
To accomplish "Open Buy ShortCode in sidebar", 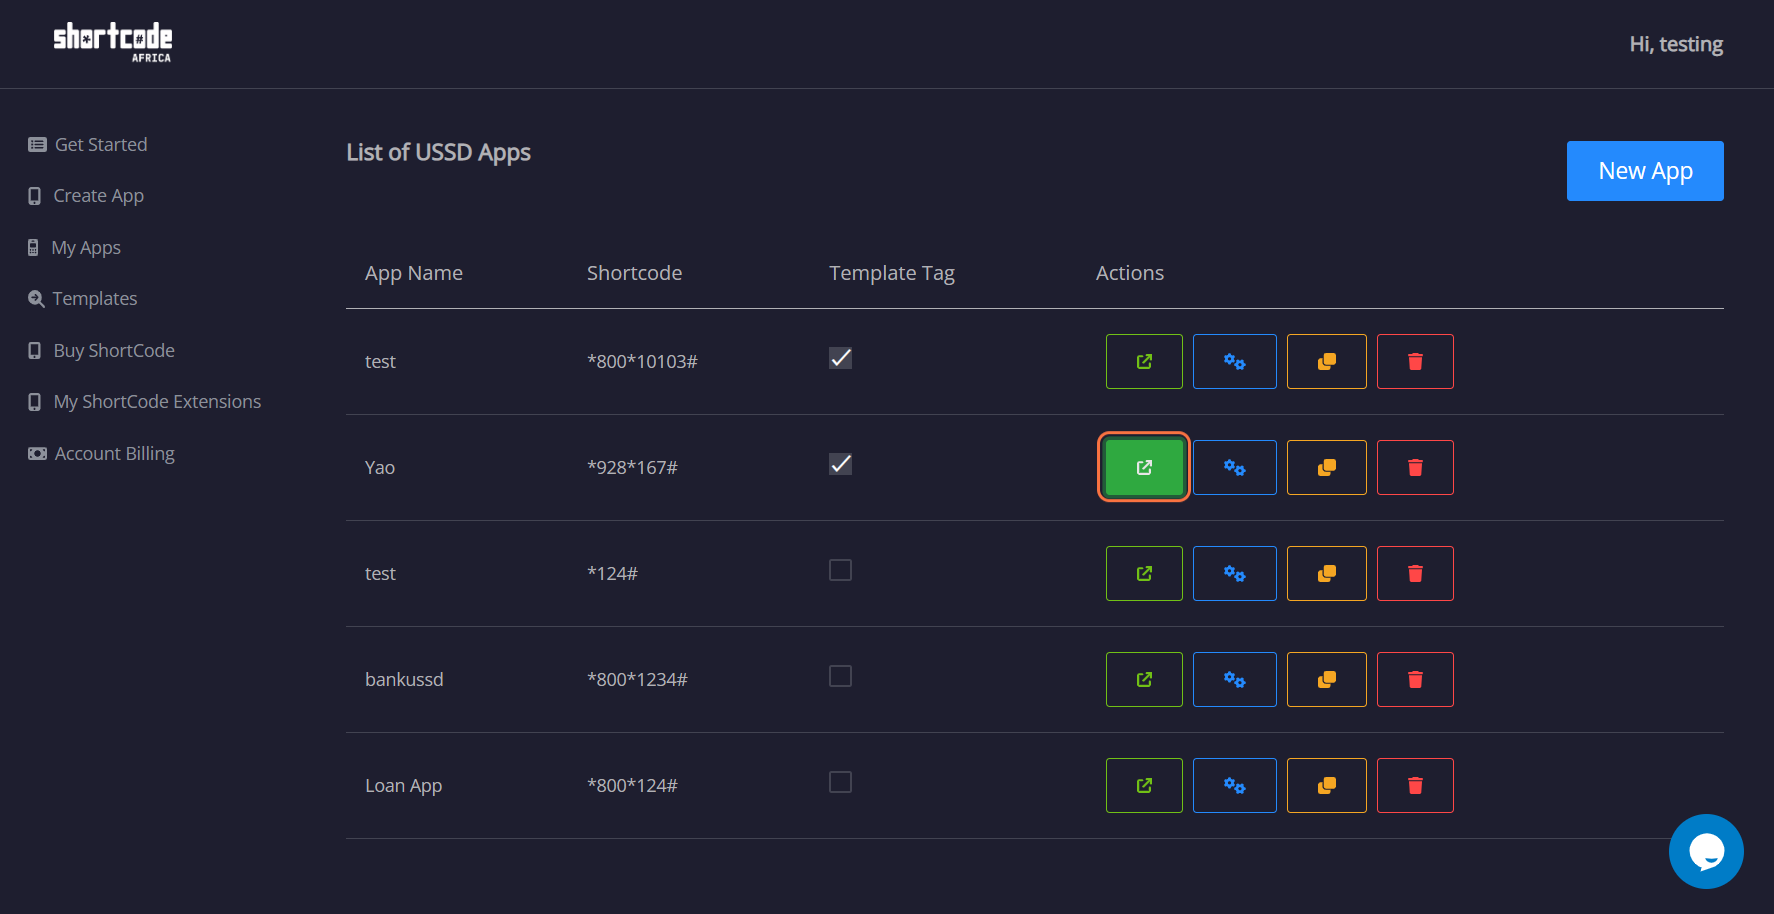I will (x=101, y=350).
